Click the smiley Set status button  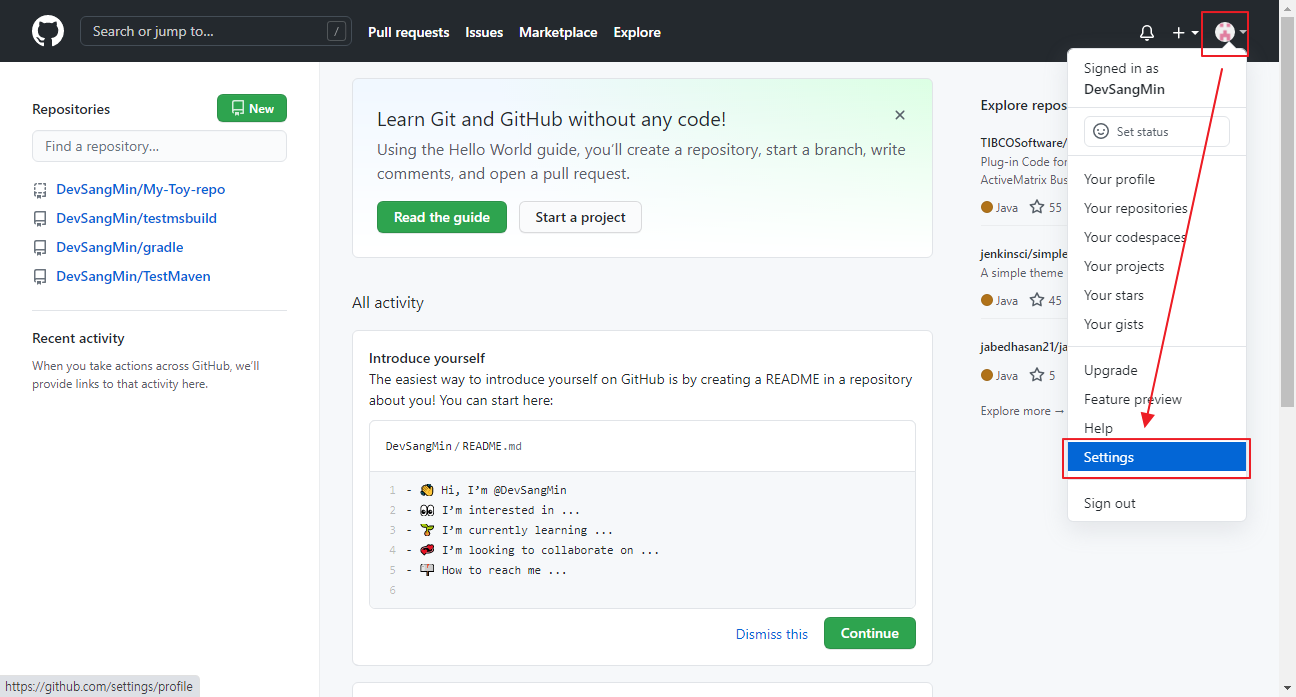point(1157,131)
